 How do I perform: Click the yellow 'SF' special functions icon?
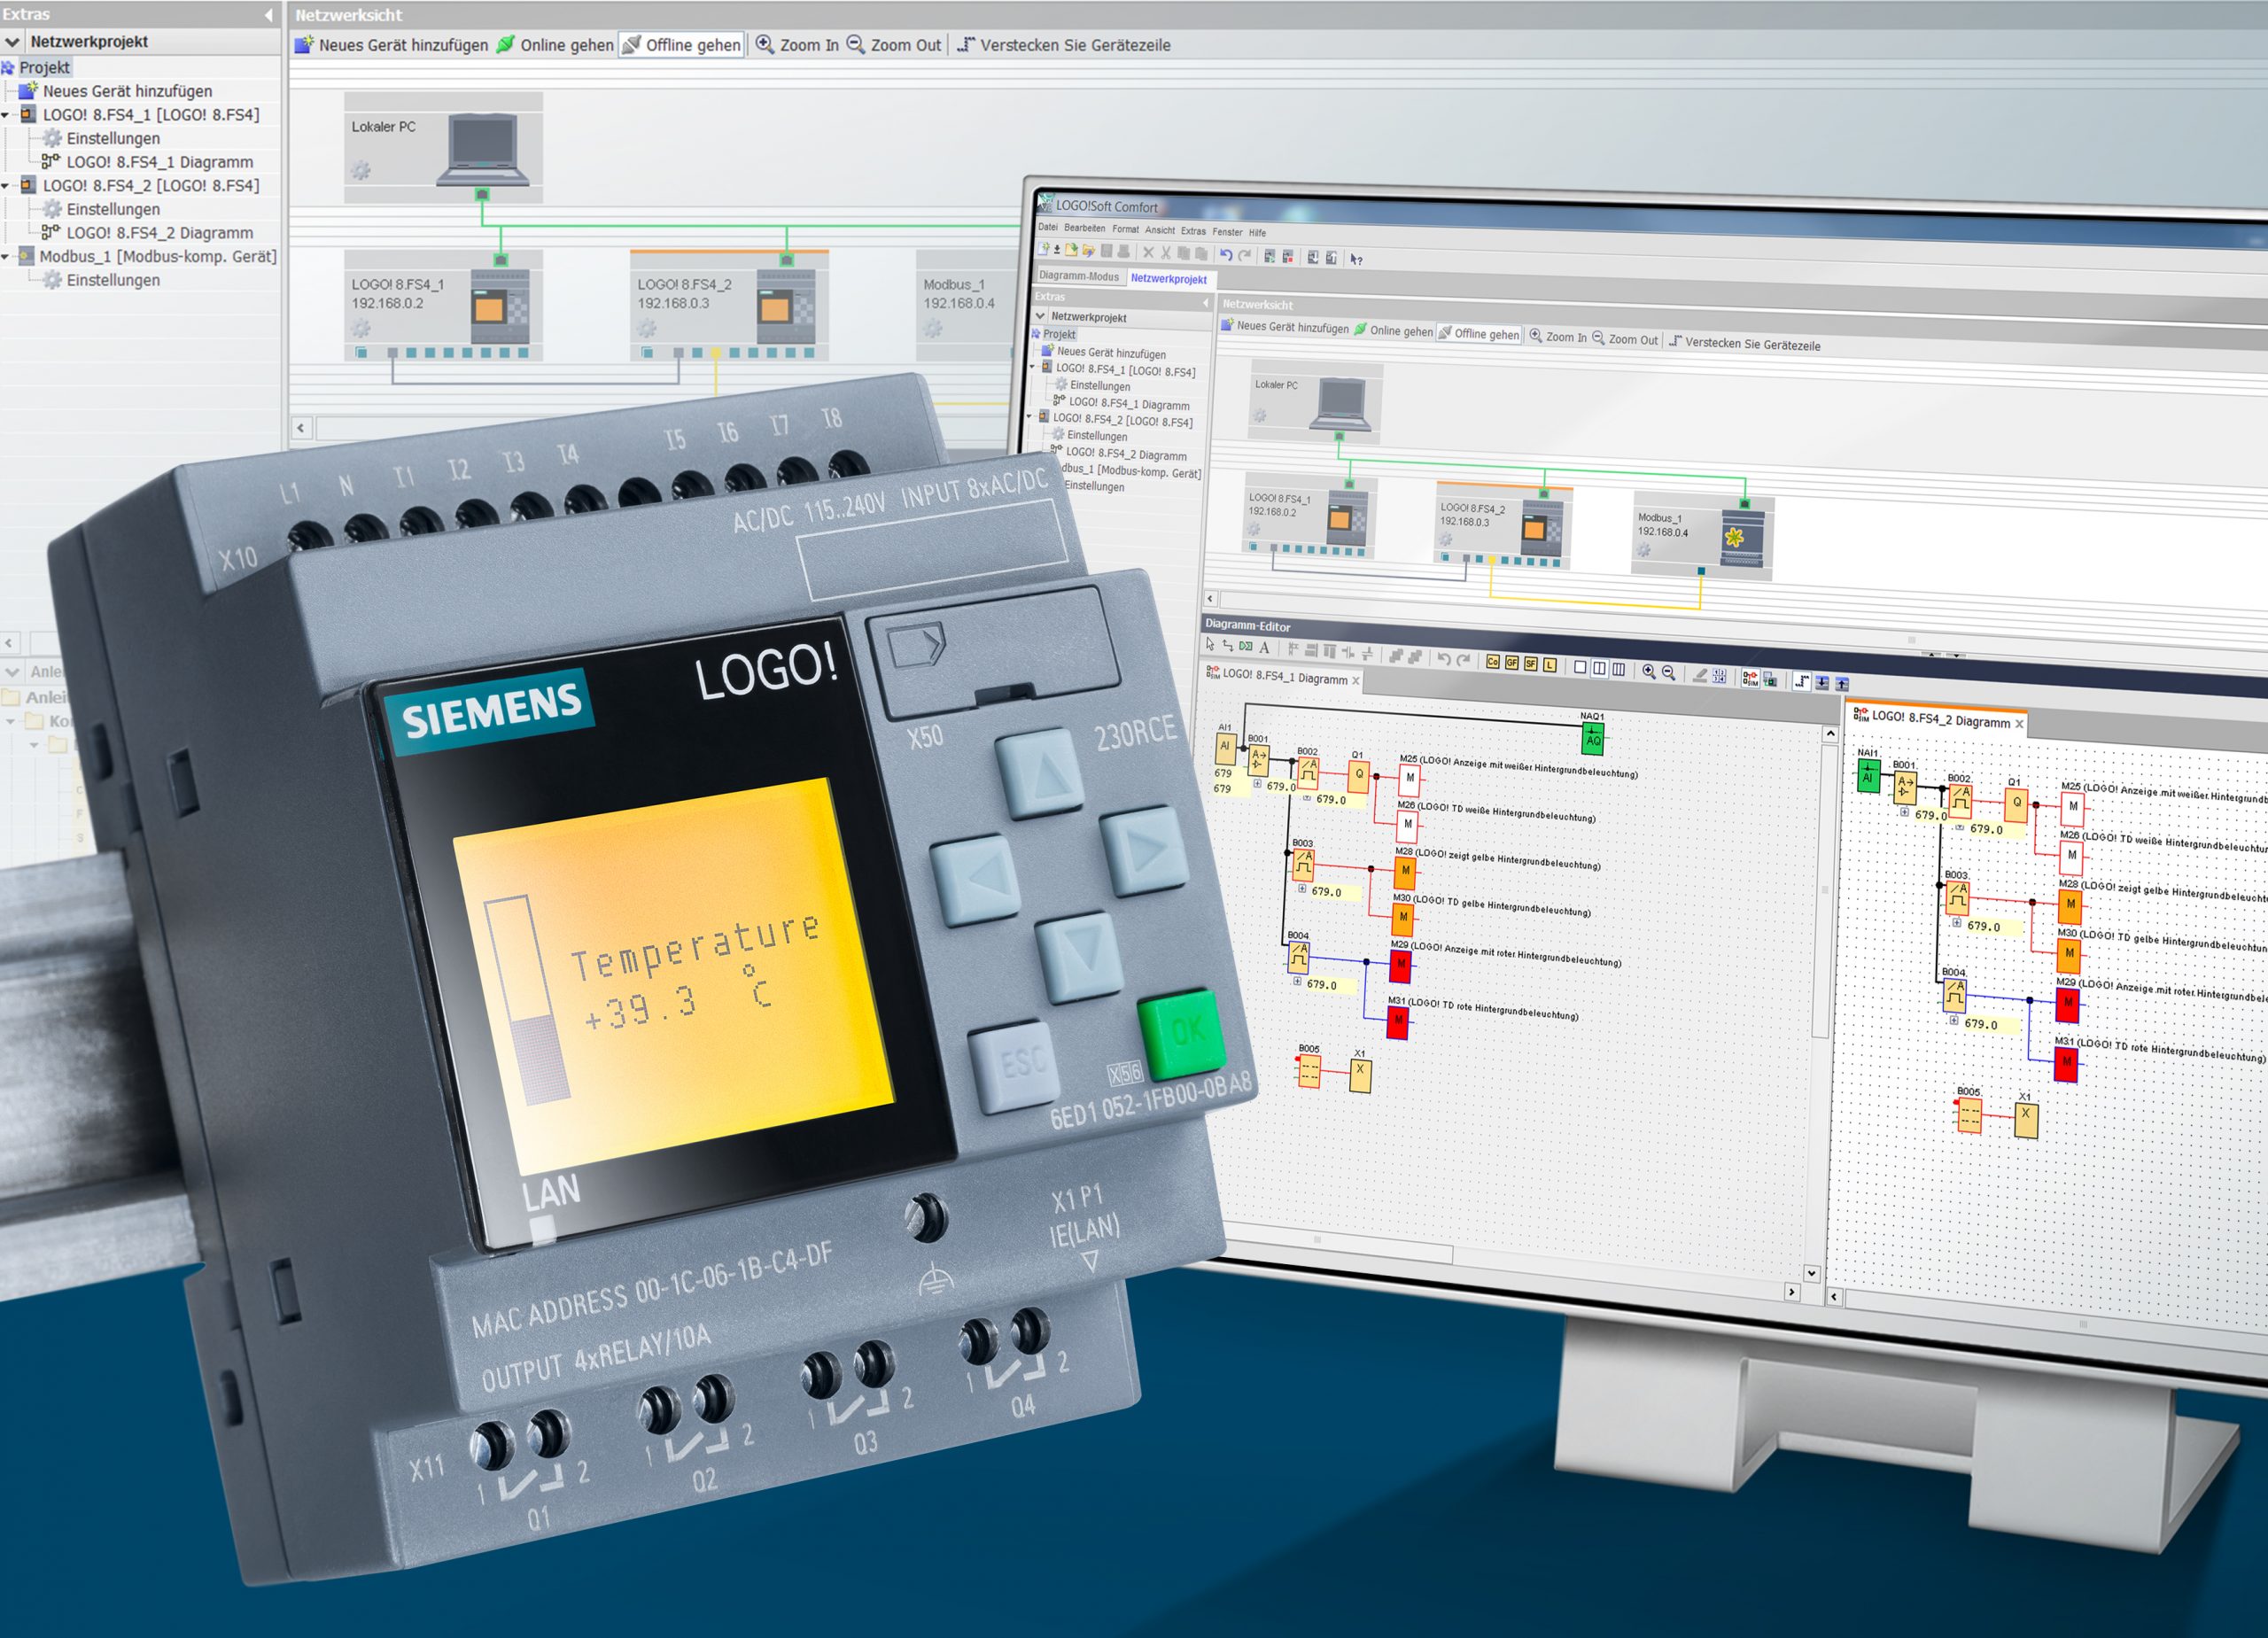point(1531,664)
